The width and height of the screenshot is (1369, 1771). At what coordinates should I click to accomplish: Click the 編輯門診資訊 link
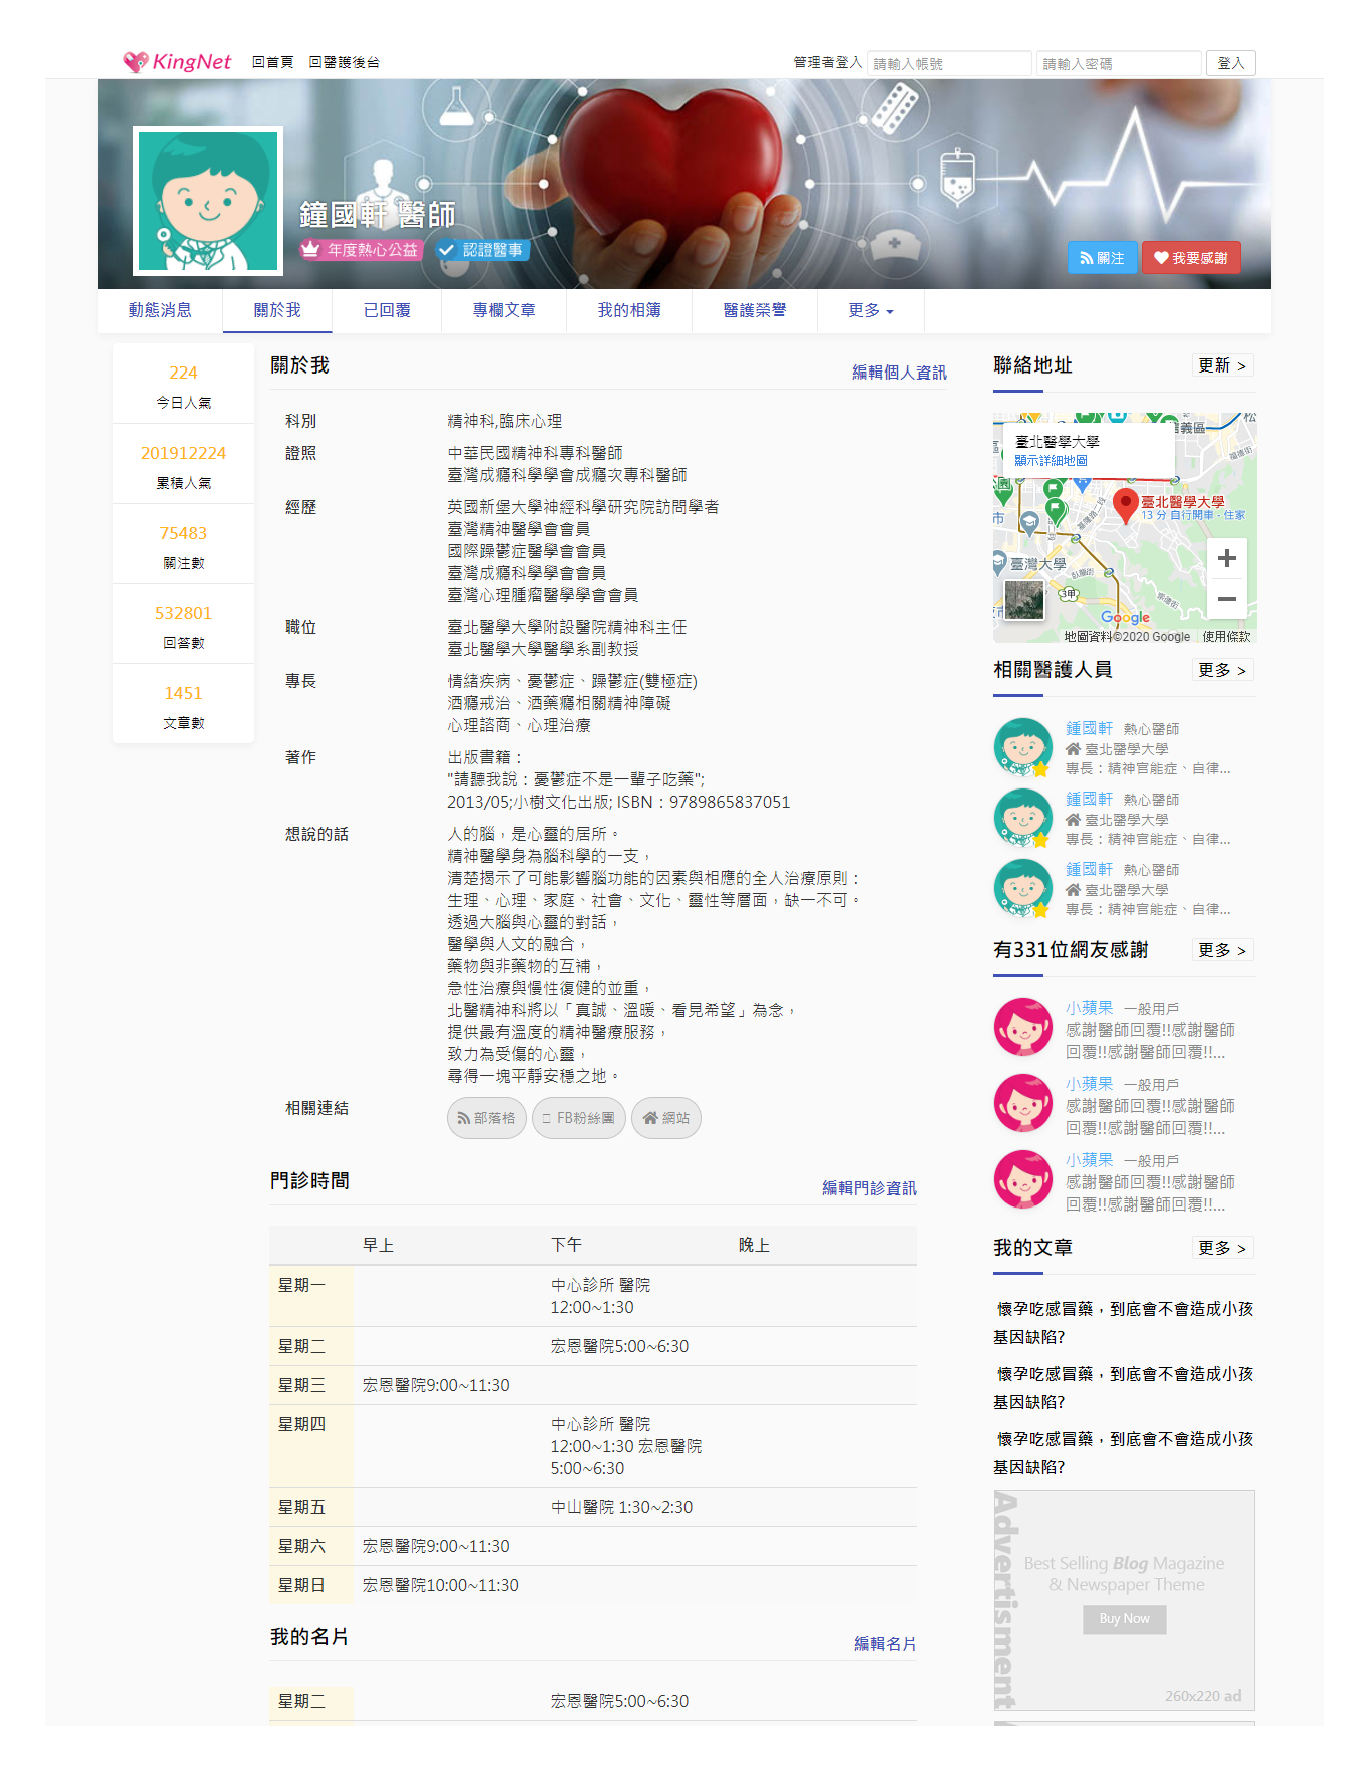coord(868,1187)
